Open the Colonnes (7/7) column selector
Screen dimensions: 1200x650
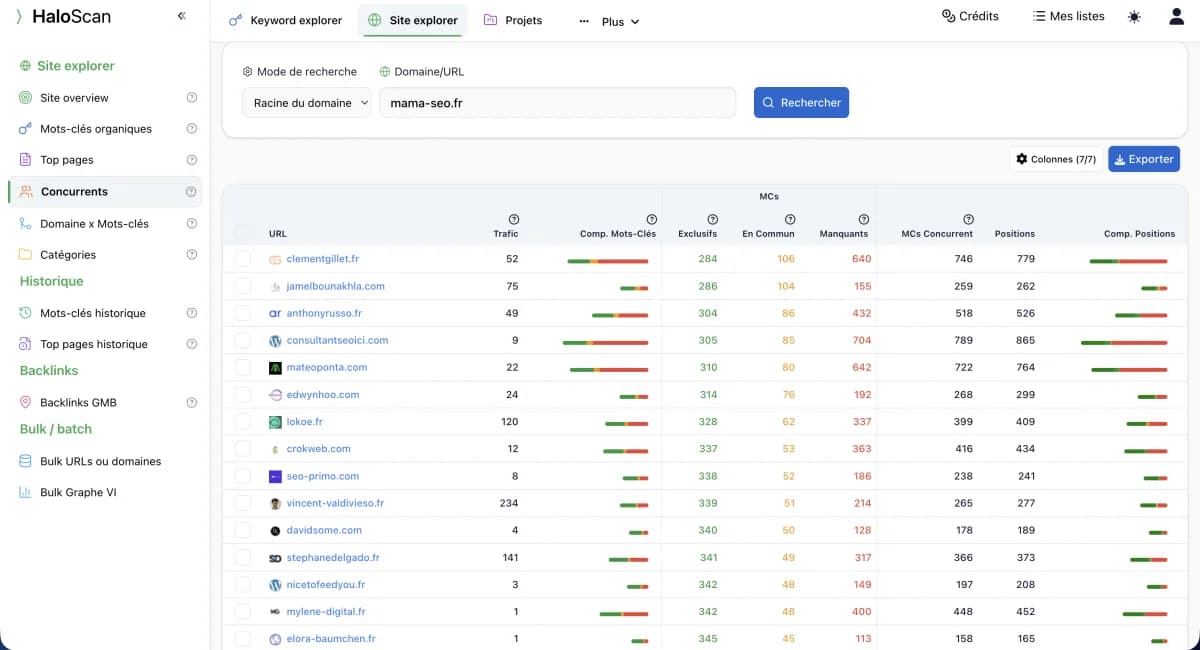click(x=1056, y=159)
